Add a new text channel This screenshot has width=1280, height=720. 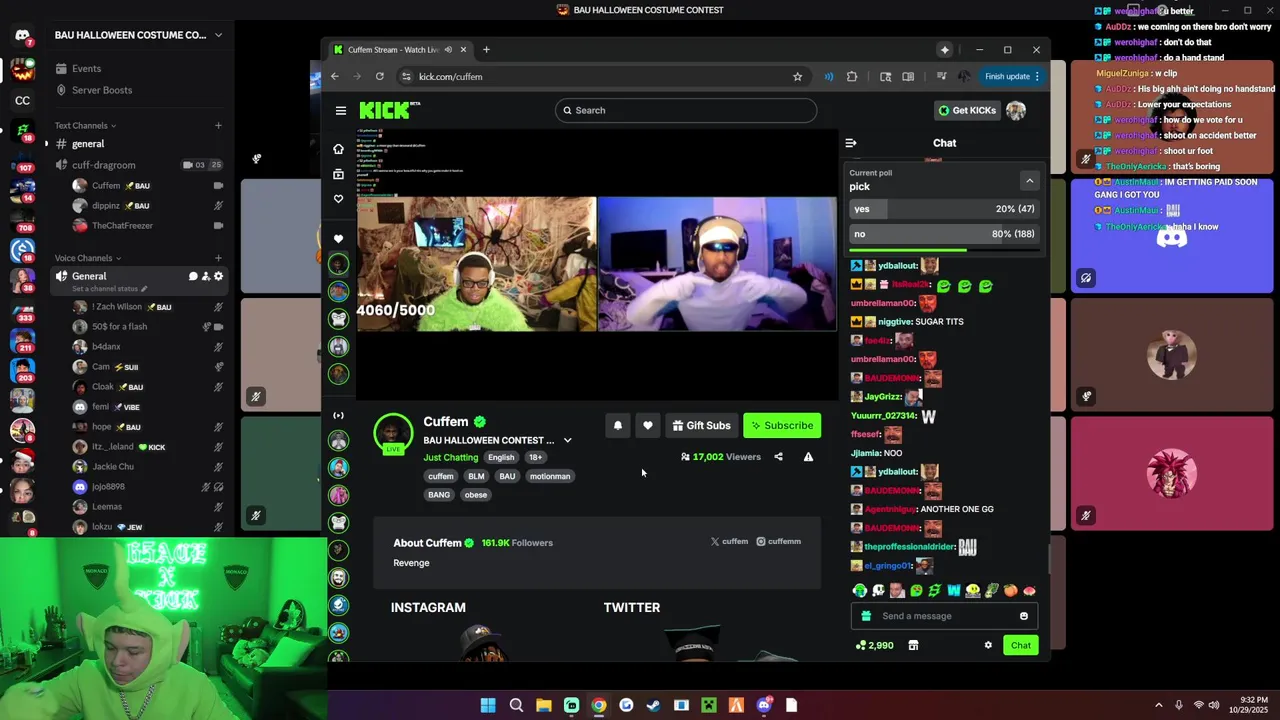218,126
